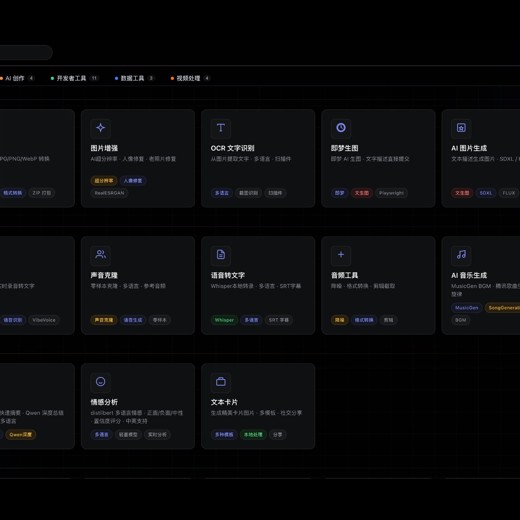Open the AI 音乐生成 tool title
This screenshot has width=520, height=520.
(x=469, y=275)
